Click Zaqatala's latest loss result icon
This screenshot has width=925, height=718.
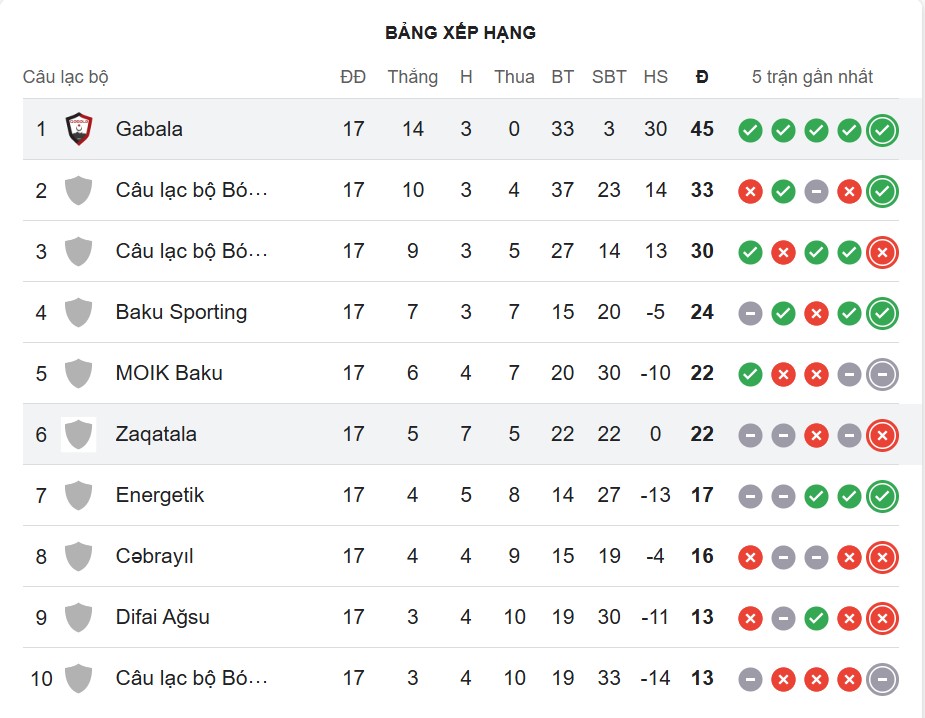(882, 435)
